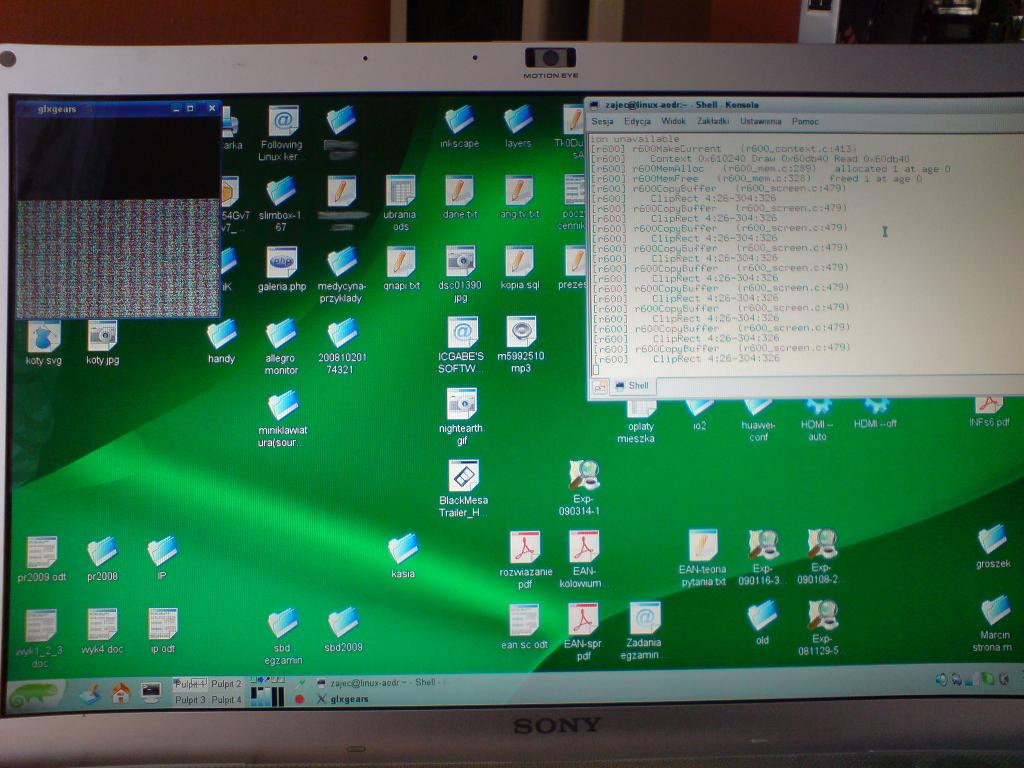Switch to Pulpit 4 virtual desktop

click(226, 699)
